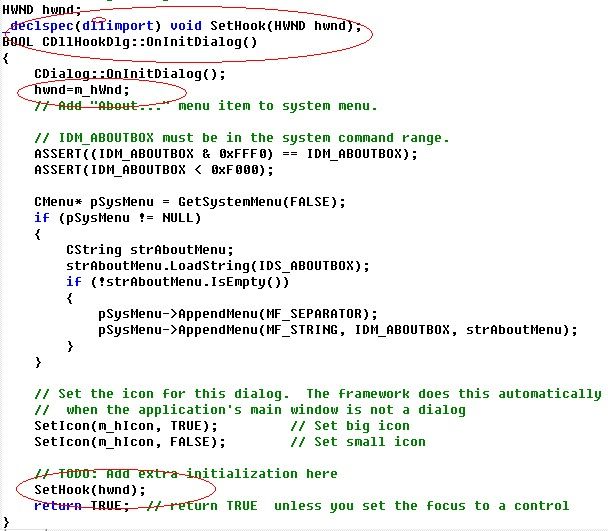This screenshot has width=608, height=531.
Task: Click the return TRUE; statement
Action: pos(81,506)
